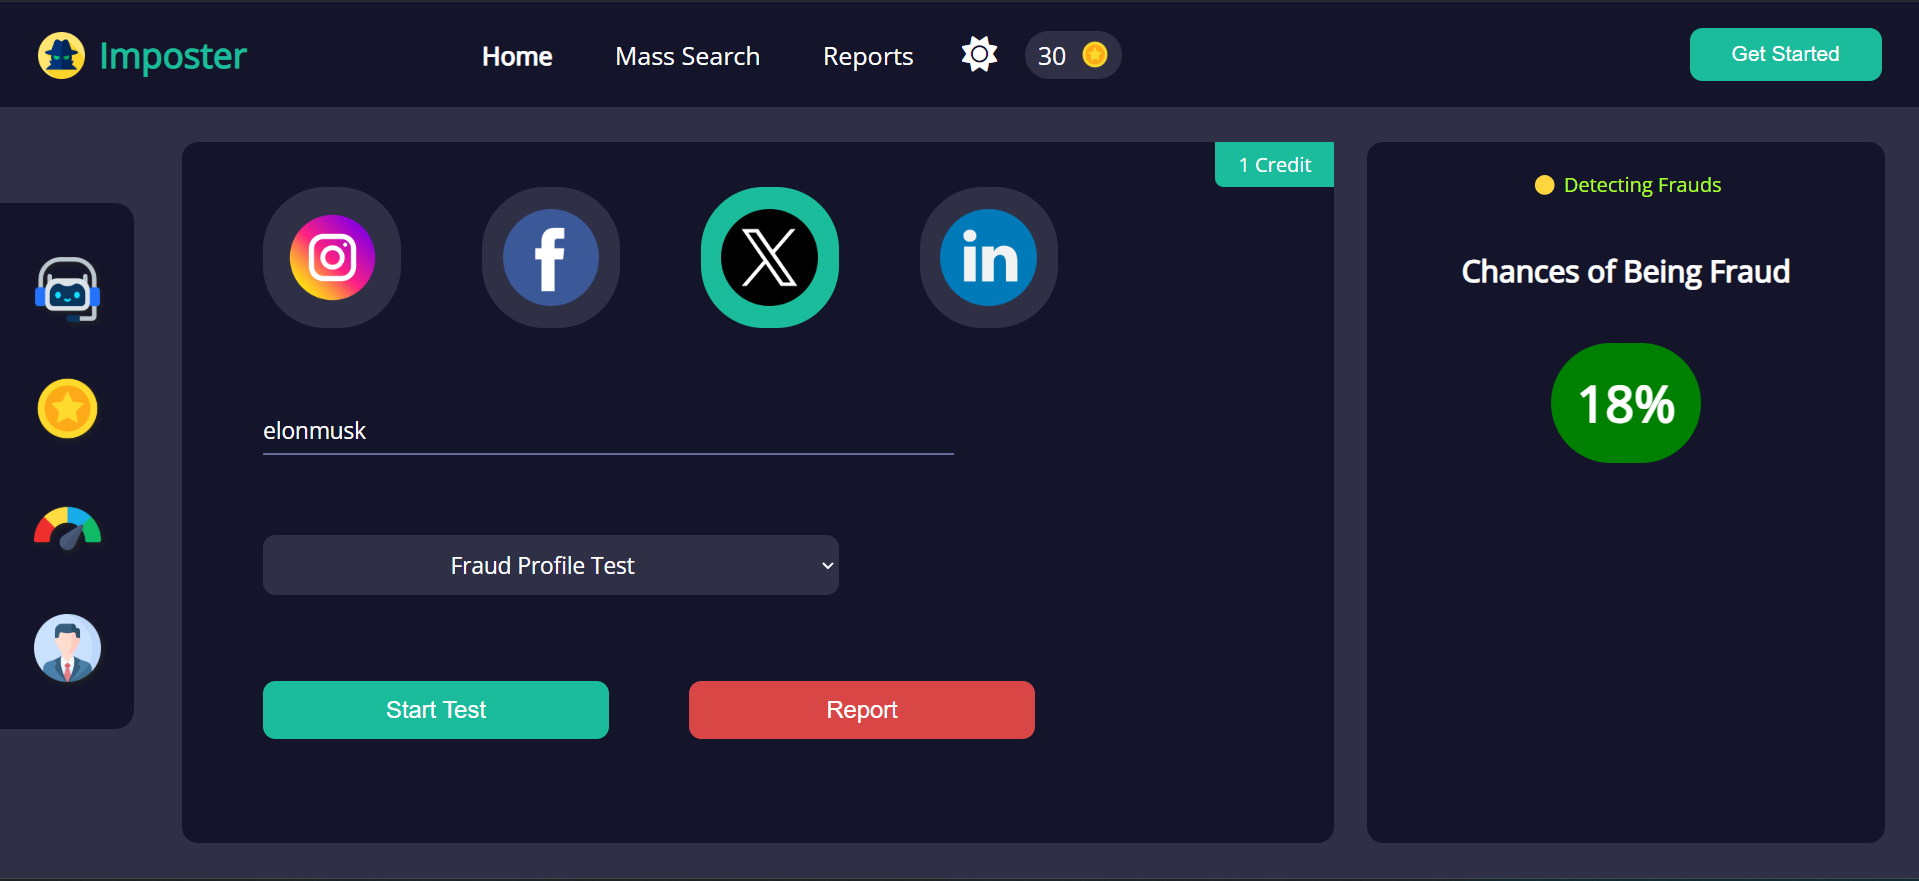
Task: Focus the username field containing elonmusk
Action: (608, 431)
